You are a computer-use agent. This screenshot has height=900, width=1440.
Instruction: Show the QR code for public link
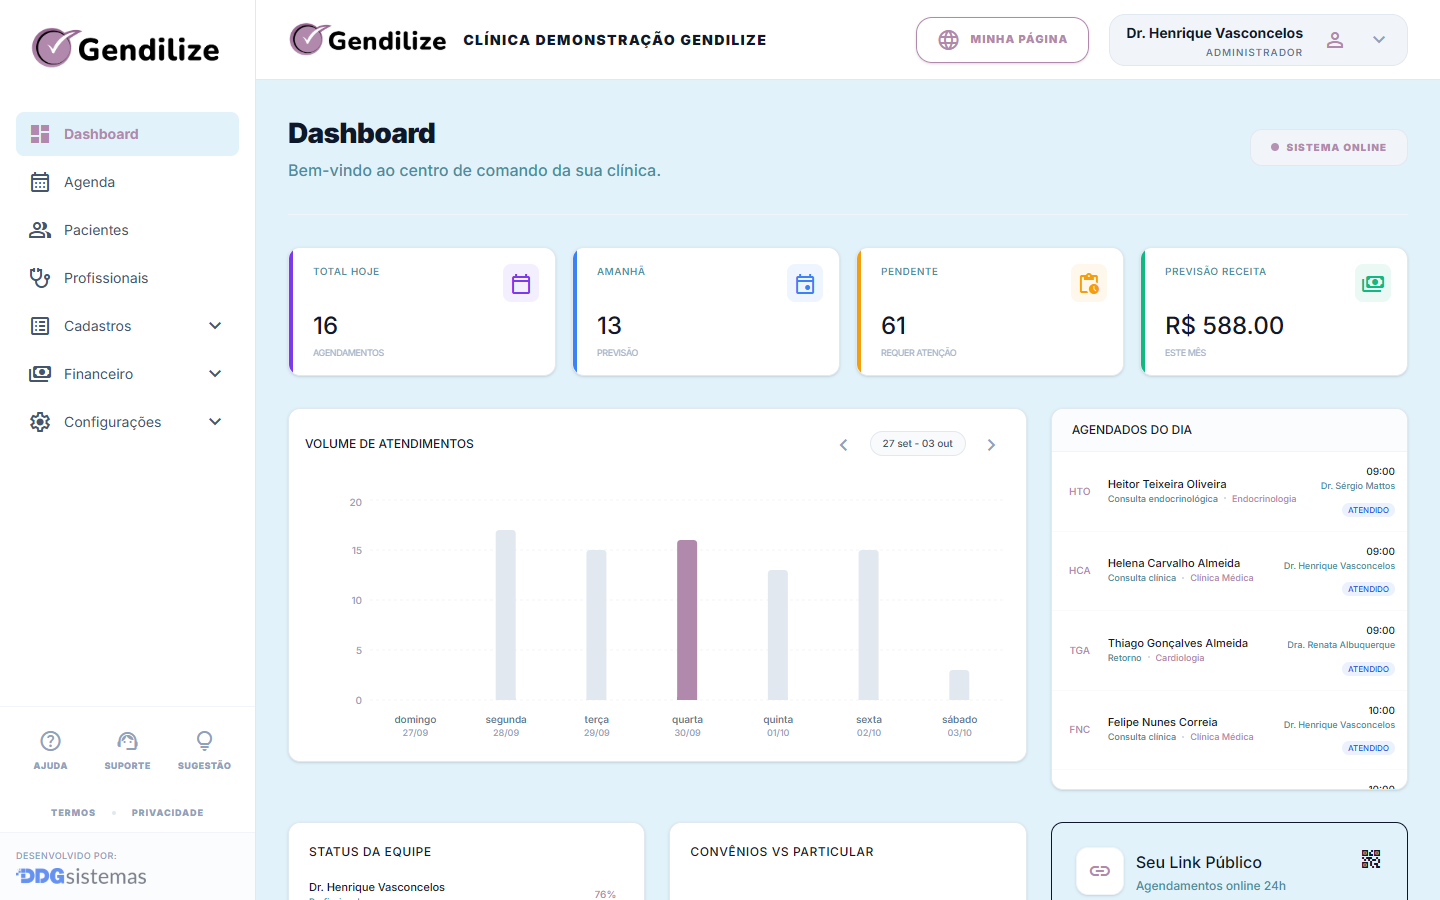(x=1371, y=859)
